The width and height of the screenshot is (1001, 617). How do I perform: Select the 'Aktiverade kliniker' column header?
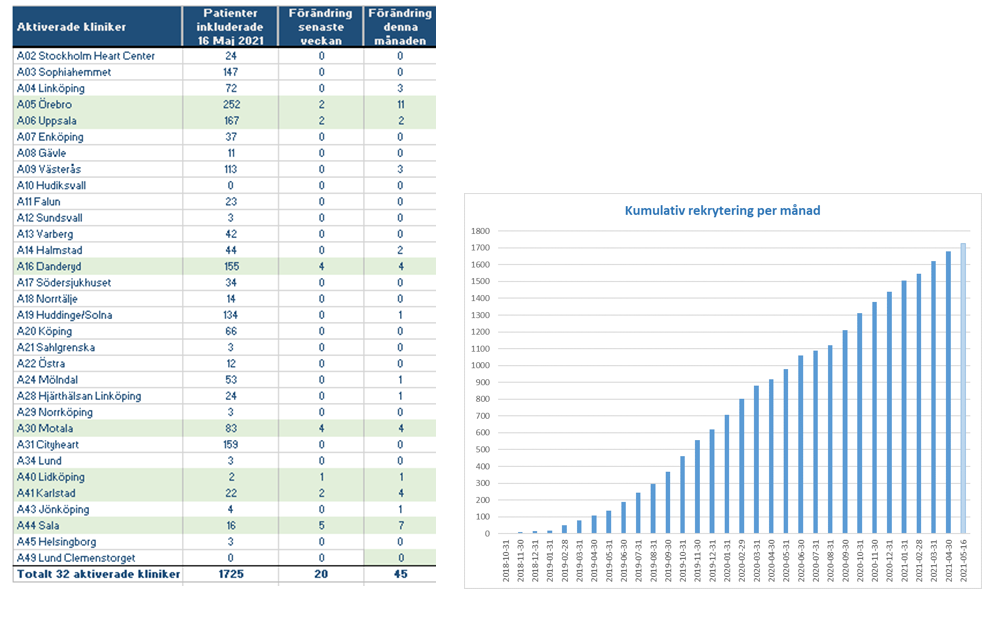98,27
